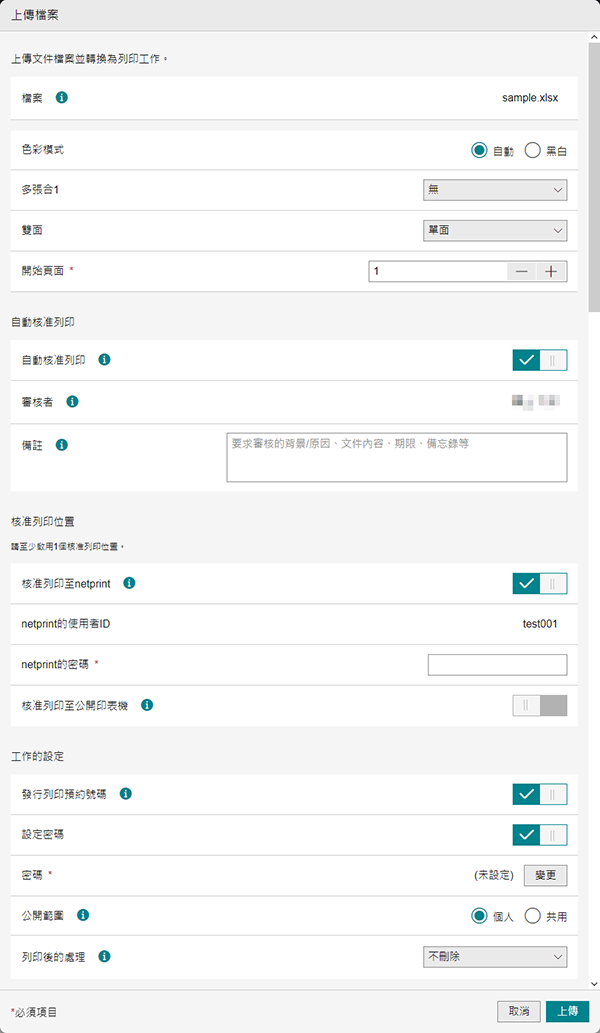The image size is (600, 1033).
Task: Open the 多張合1 dropdown
Action: [x=494, y=190]
